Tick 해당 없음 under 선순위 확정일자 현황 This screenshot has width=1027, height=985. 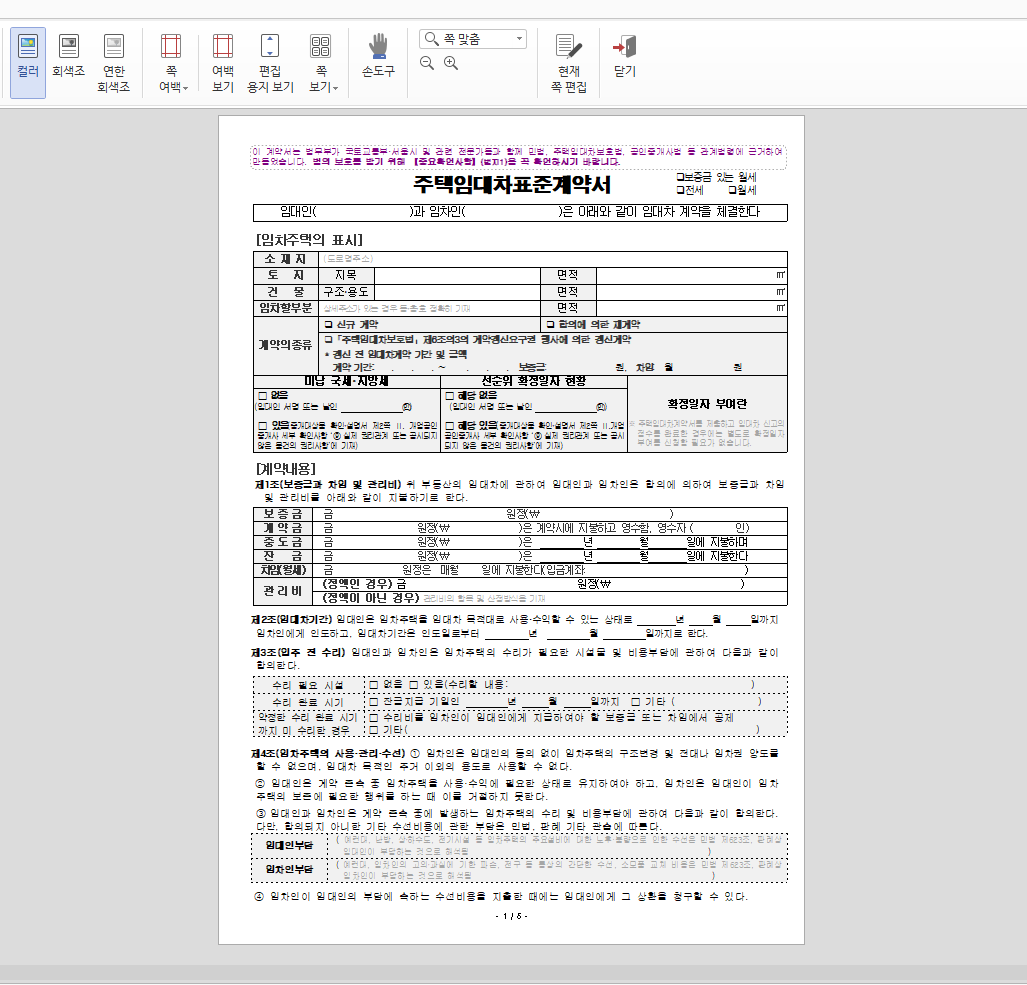click(x=450, y=396)
